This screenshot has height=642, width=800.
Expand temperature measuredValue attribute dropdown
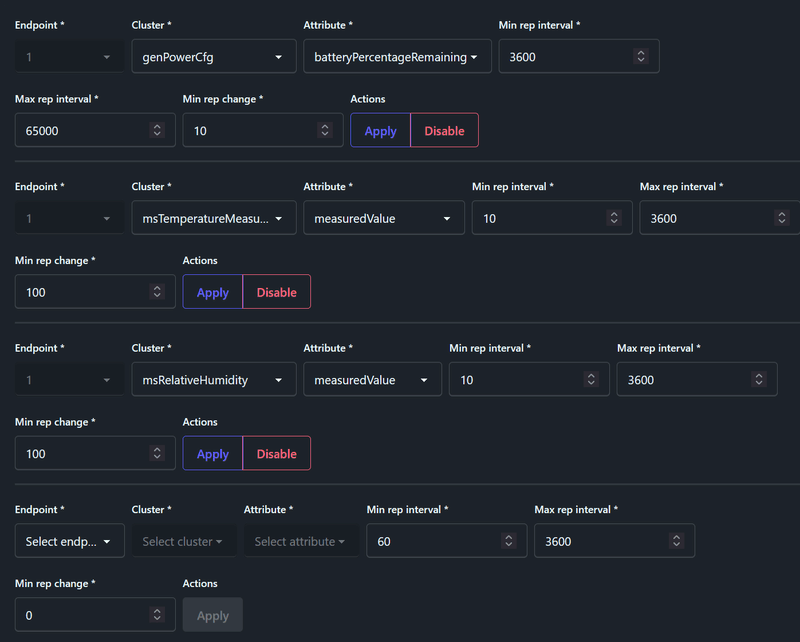coord(383,218)
